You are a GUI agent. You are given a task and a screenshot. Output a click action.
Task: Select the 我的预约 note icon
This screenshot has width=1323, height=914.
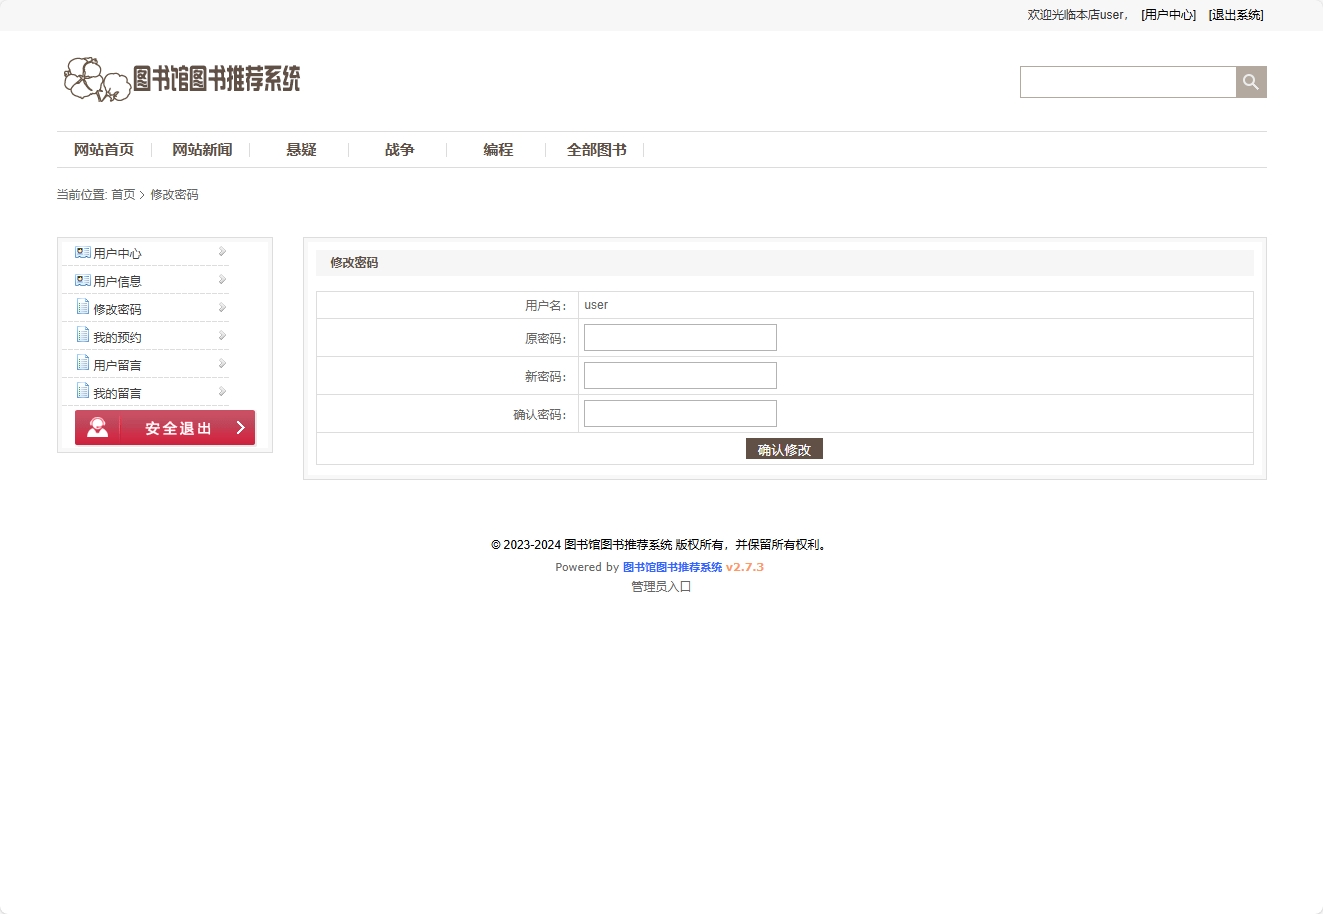point(82,335)
